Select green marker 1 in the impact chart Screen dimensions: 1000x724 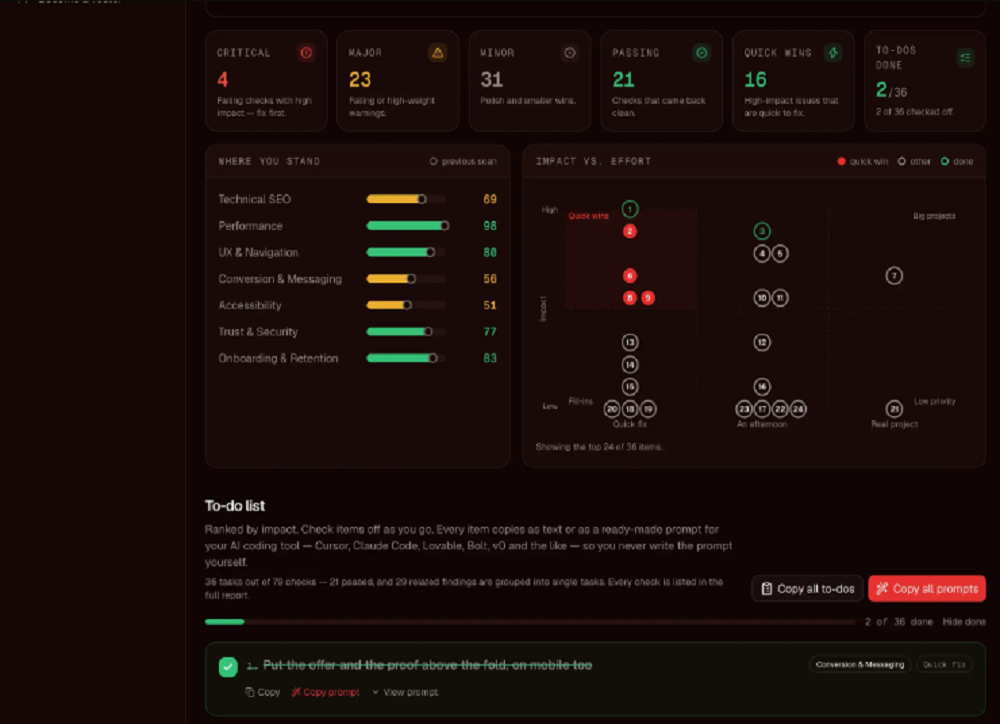click(629, 209)
